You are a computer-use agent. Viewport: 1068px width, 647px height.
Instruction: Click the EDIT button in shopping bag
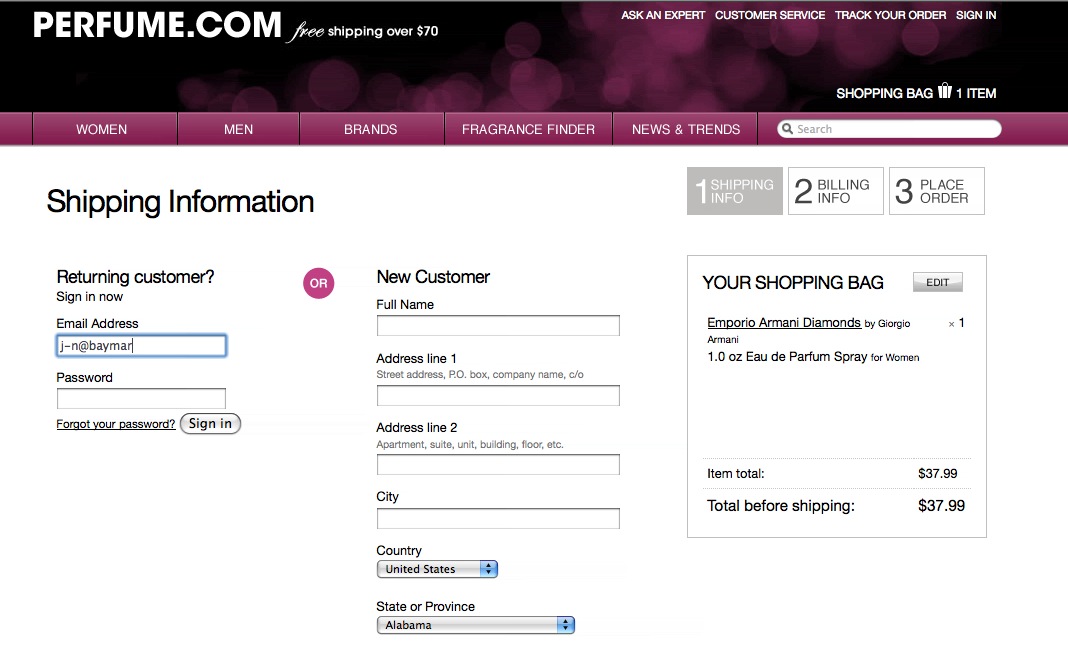pos(937,281)
